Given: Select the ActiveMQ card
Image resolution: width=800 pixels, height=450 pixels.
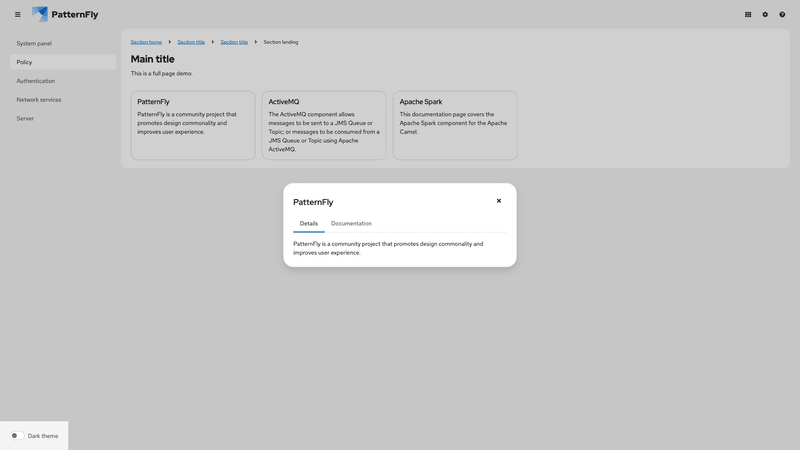Looking at the screenshot, I should (324, 125).
